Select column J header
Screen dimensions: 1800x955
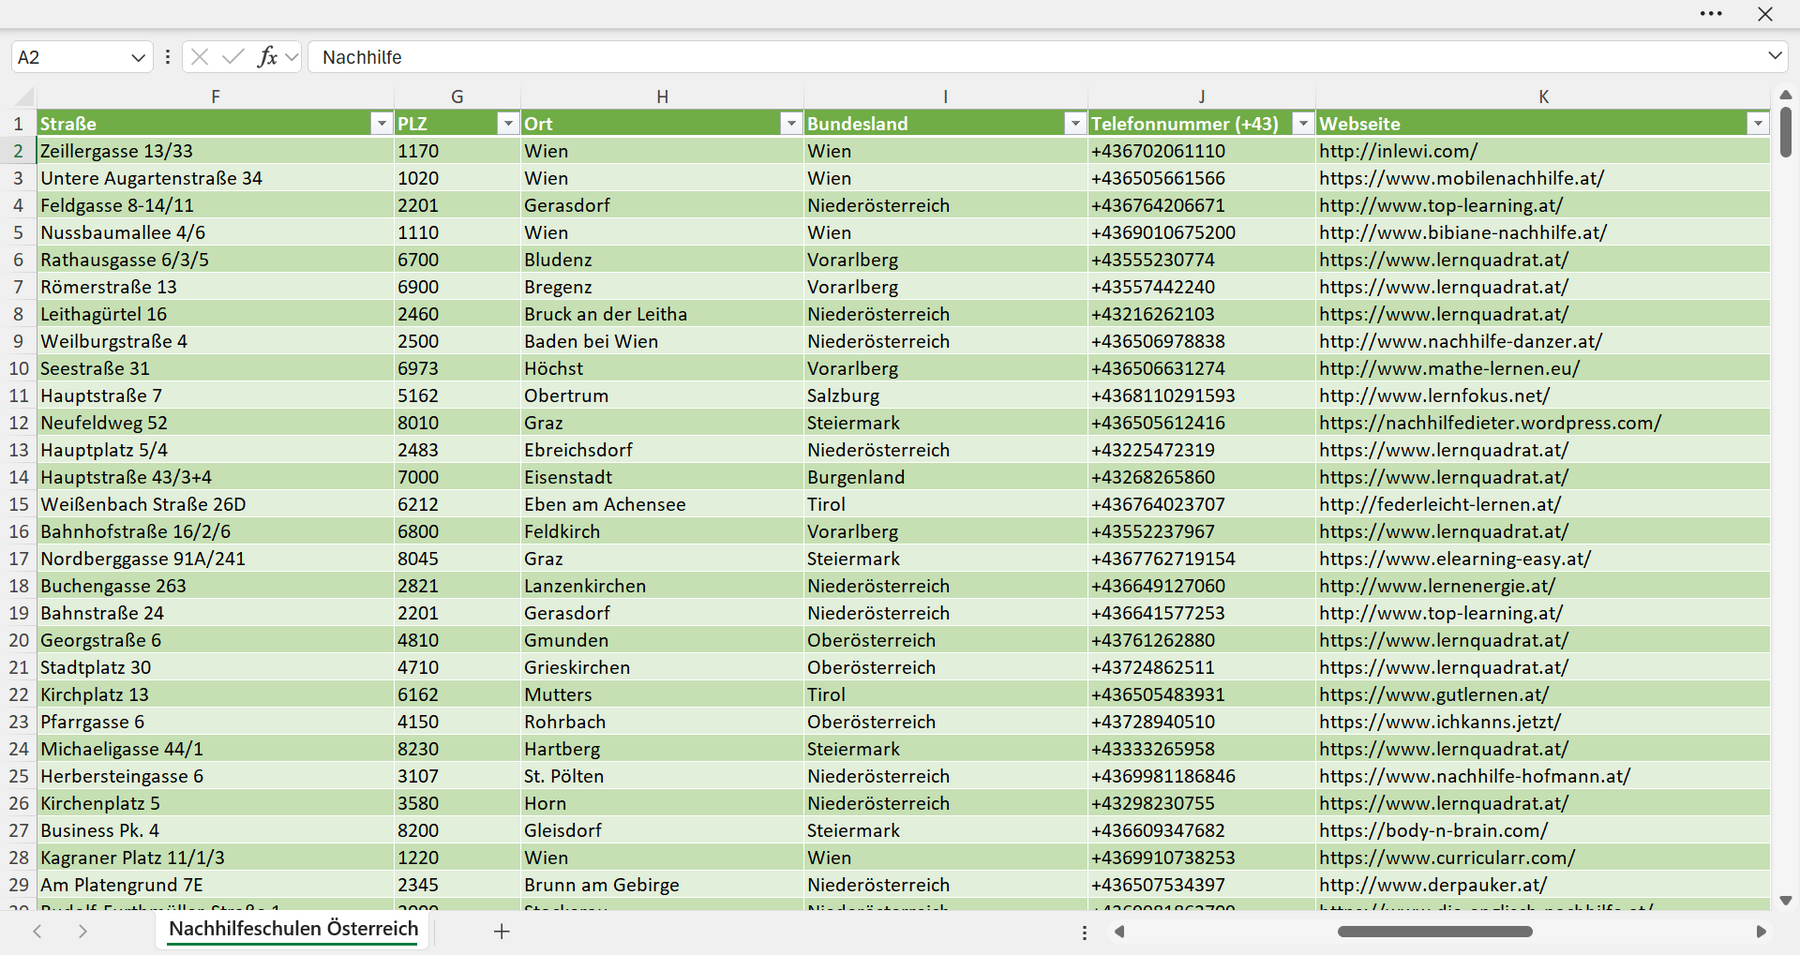pyautogui.click(x=1201, y=97)
